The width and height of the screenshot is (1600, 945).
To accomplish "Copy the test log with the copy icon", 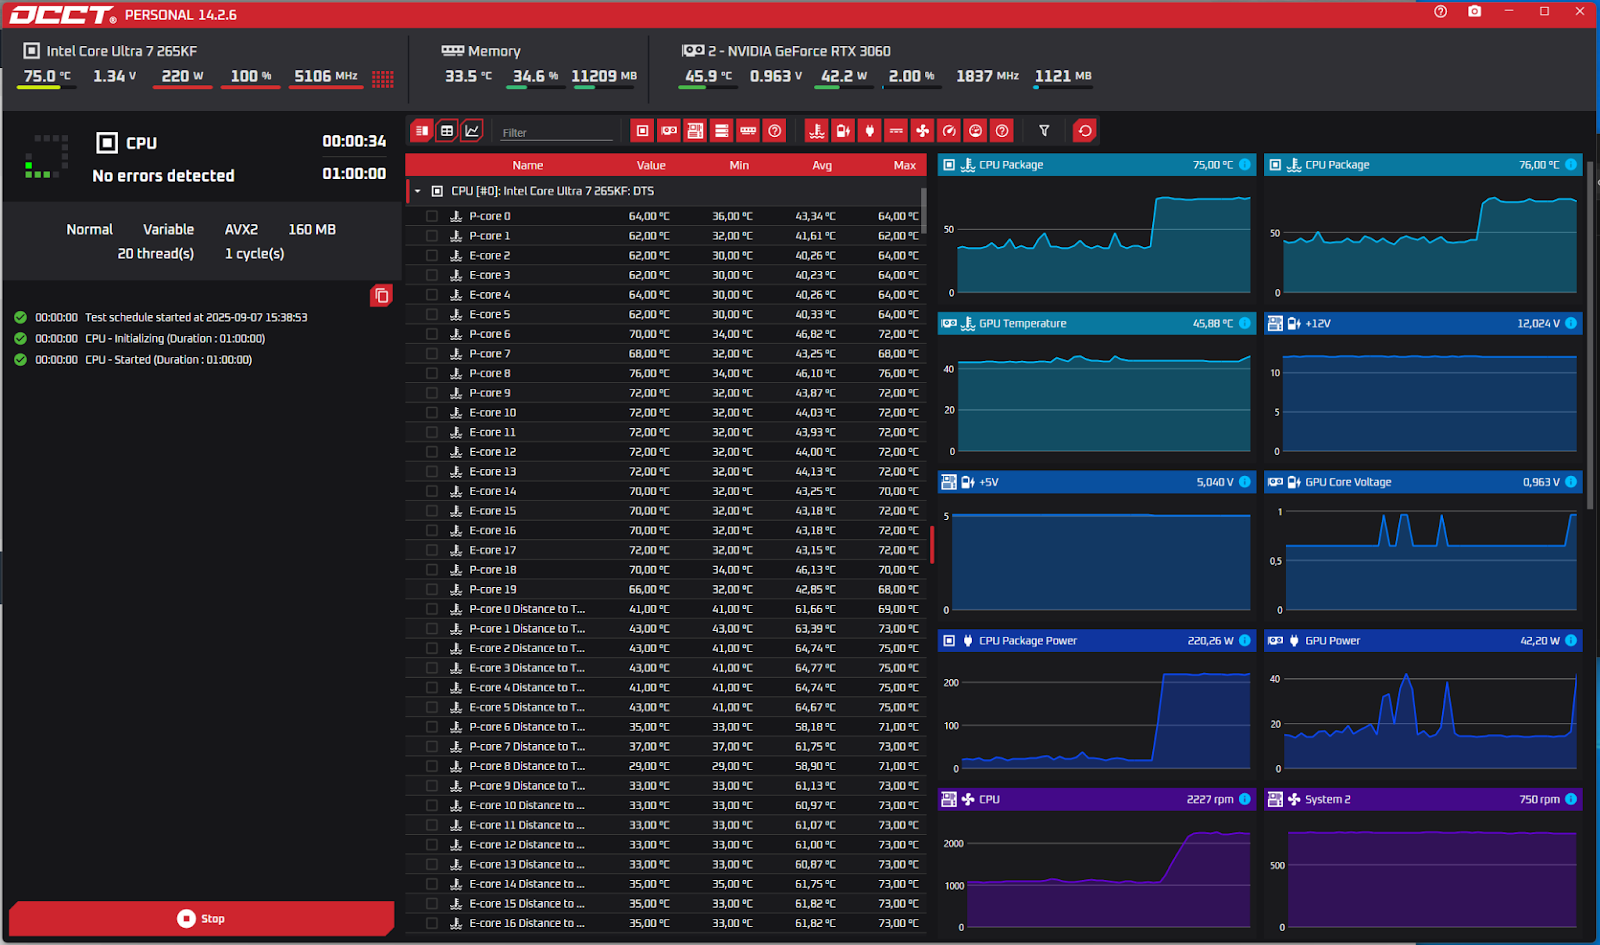I will (381, 296).
